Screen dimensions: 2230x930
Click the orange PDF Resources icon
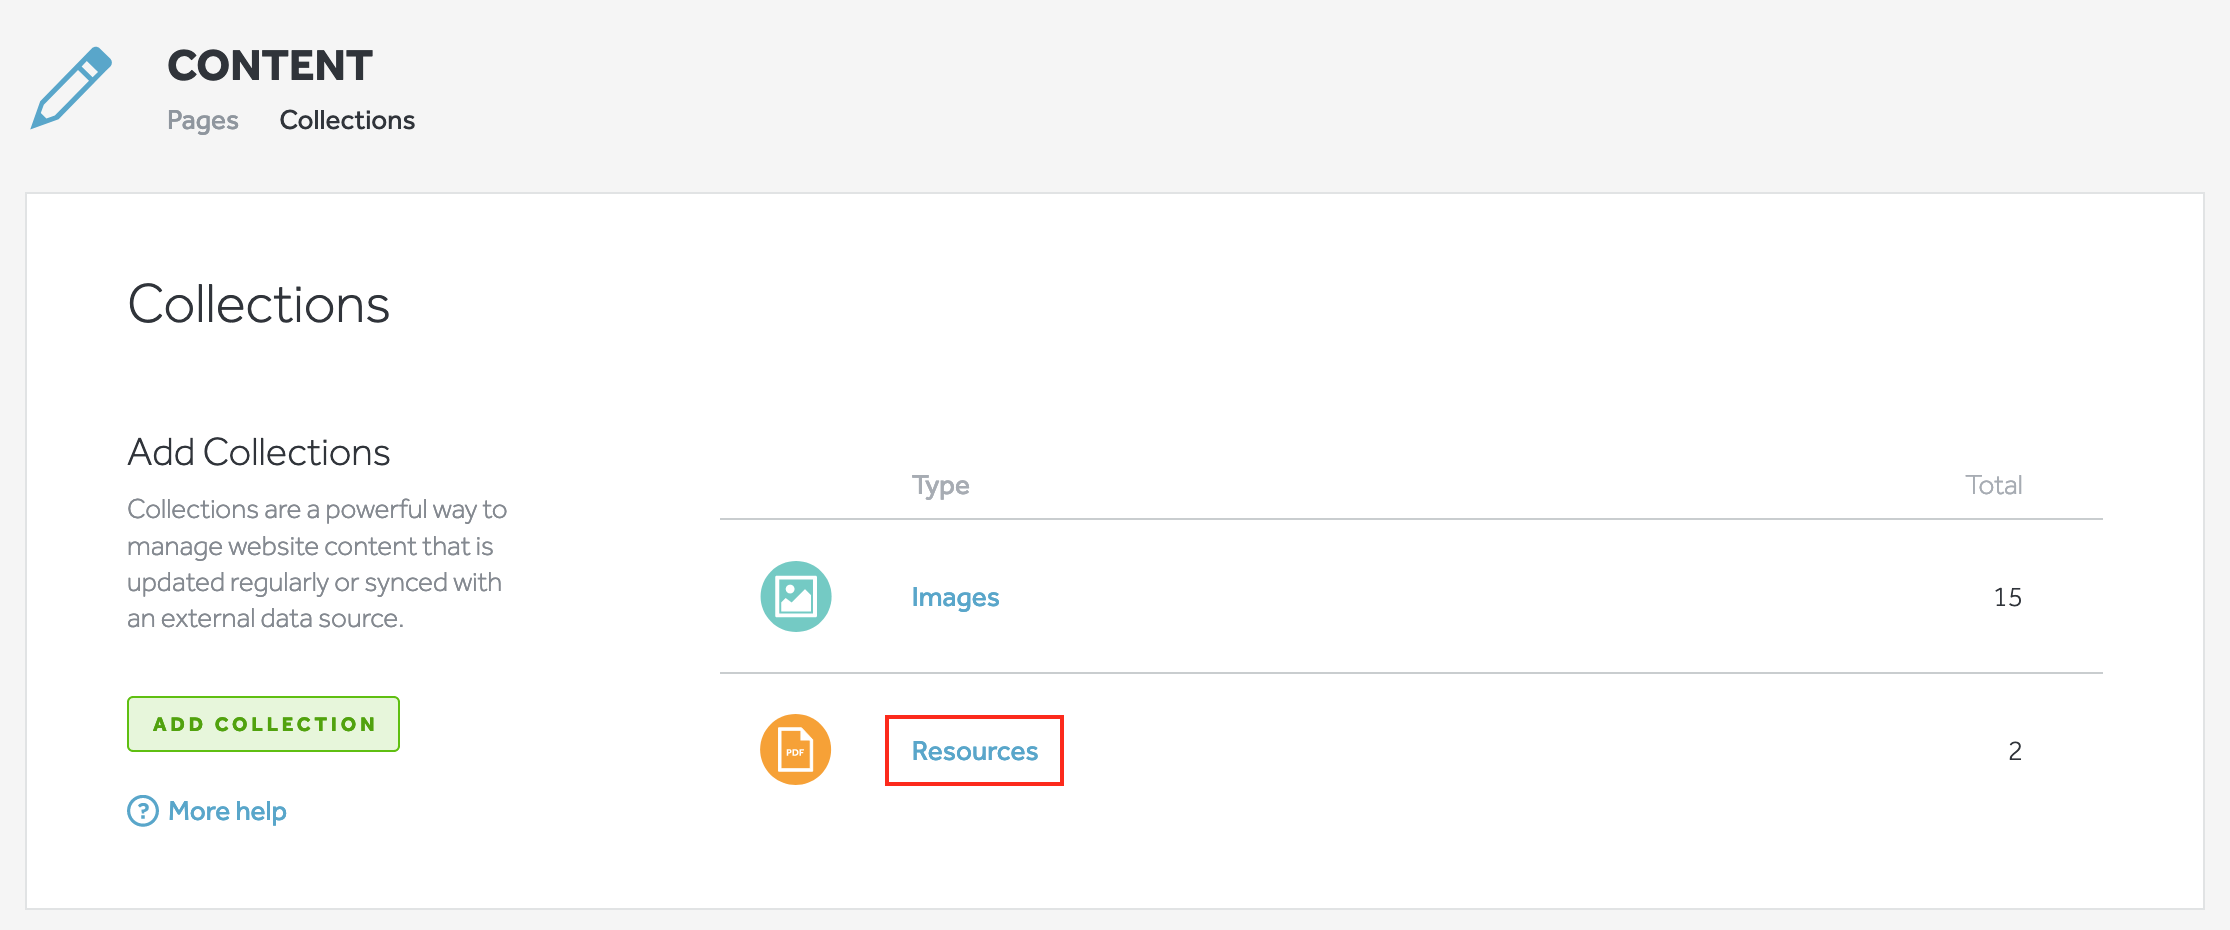(795, 750)
